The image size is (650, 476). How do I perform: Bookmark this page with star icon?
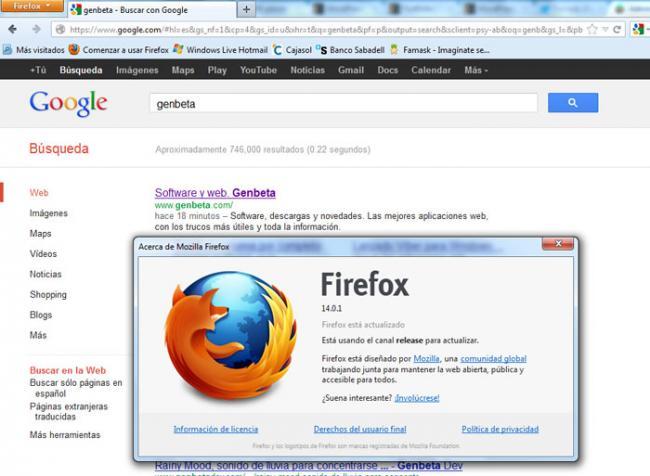click(x=593, y=29)
